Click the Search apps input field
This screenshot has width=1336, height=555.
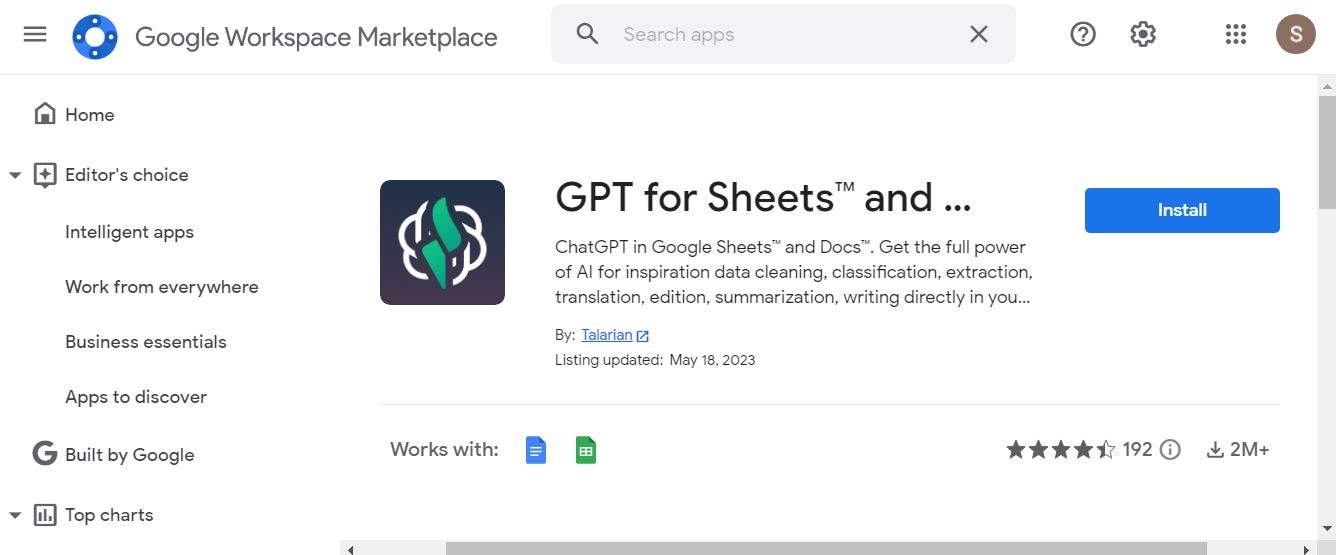(780, 35)
